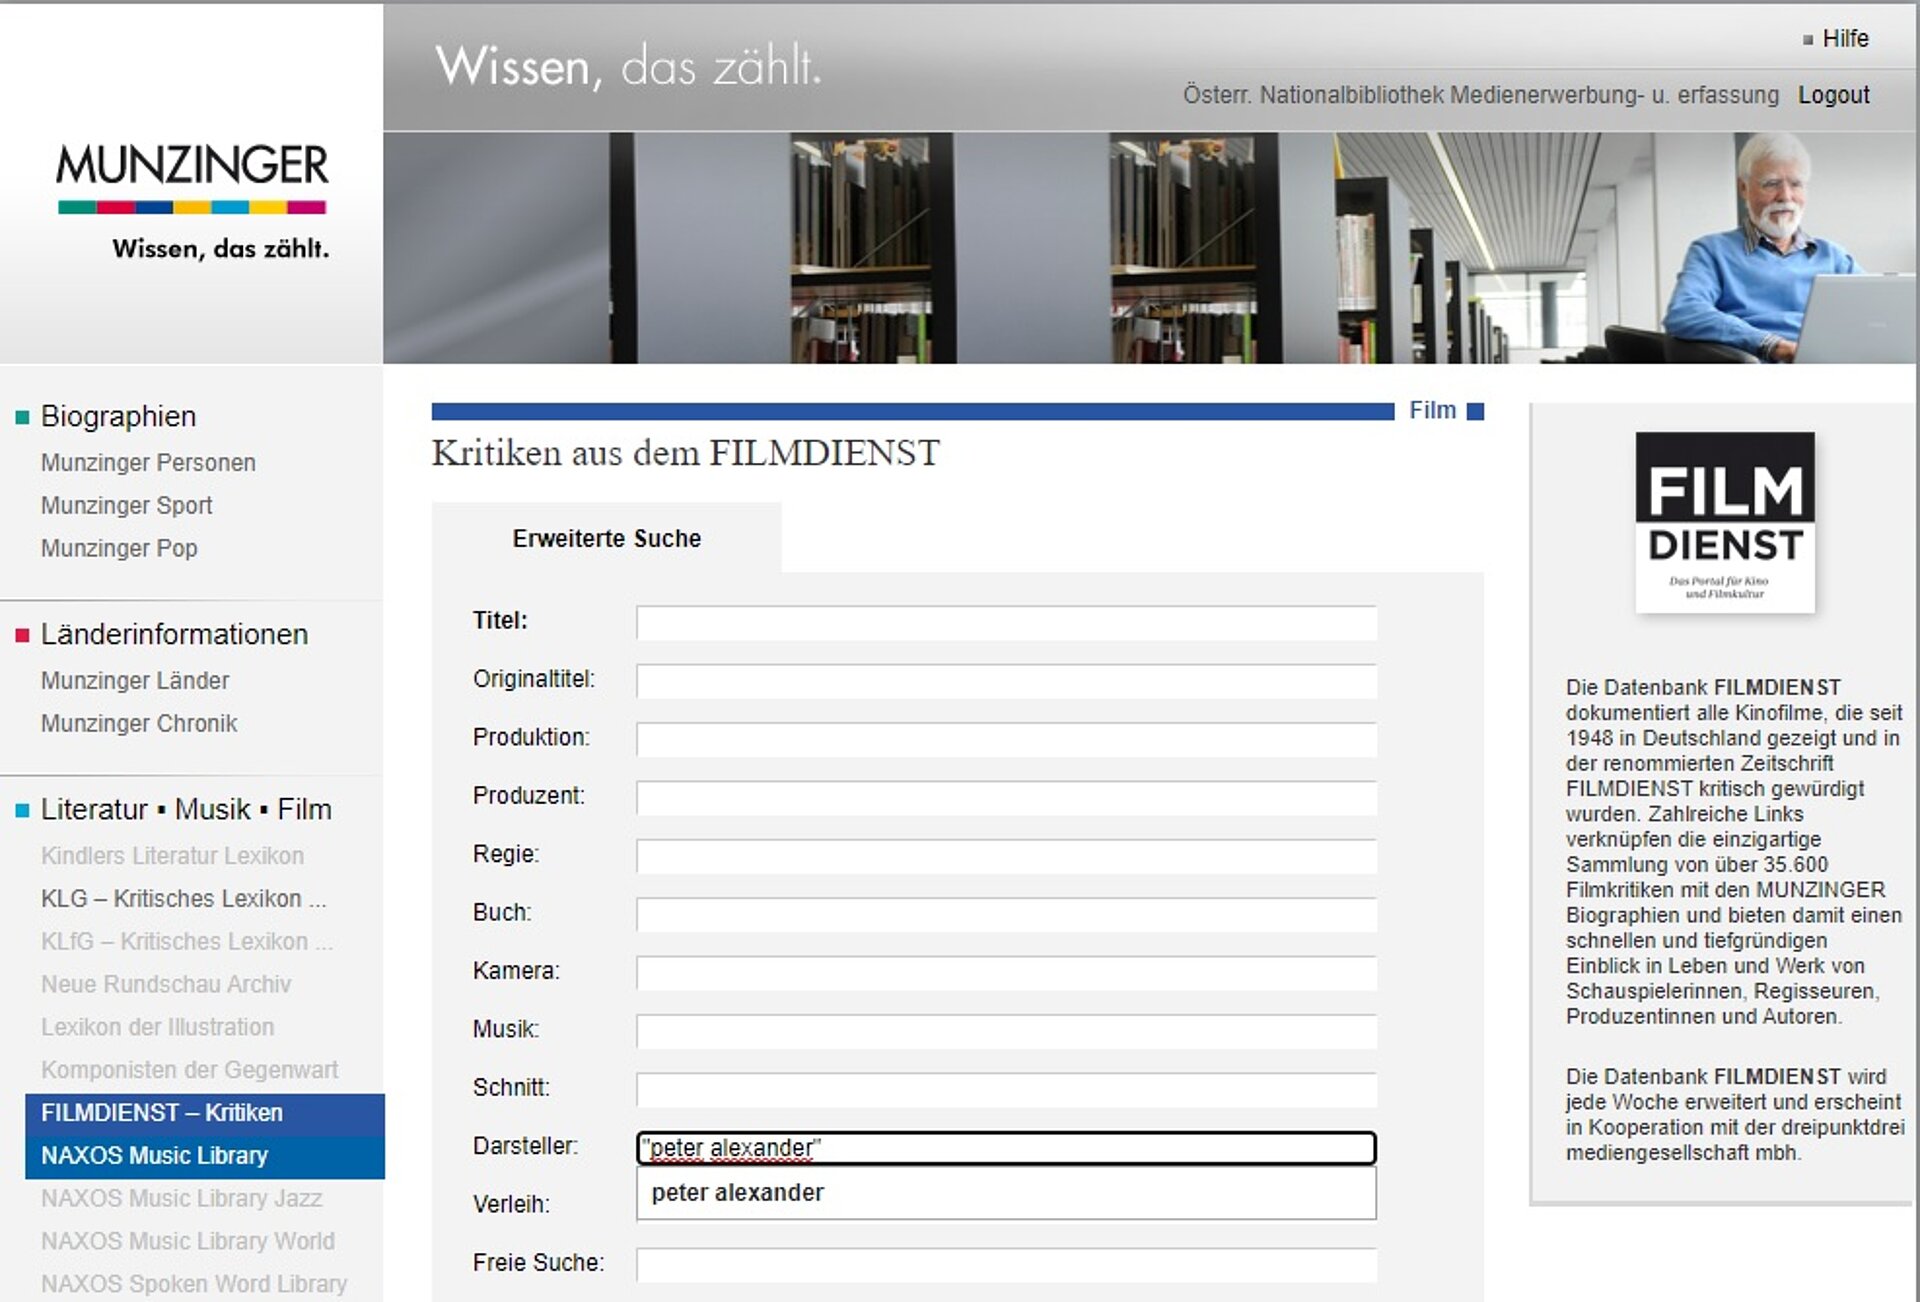Screen dimensions: 1920x1302
Task: Focus the Produktion input field
Action: click(x=1006, y=739)
